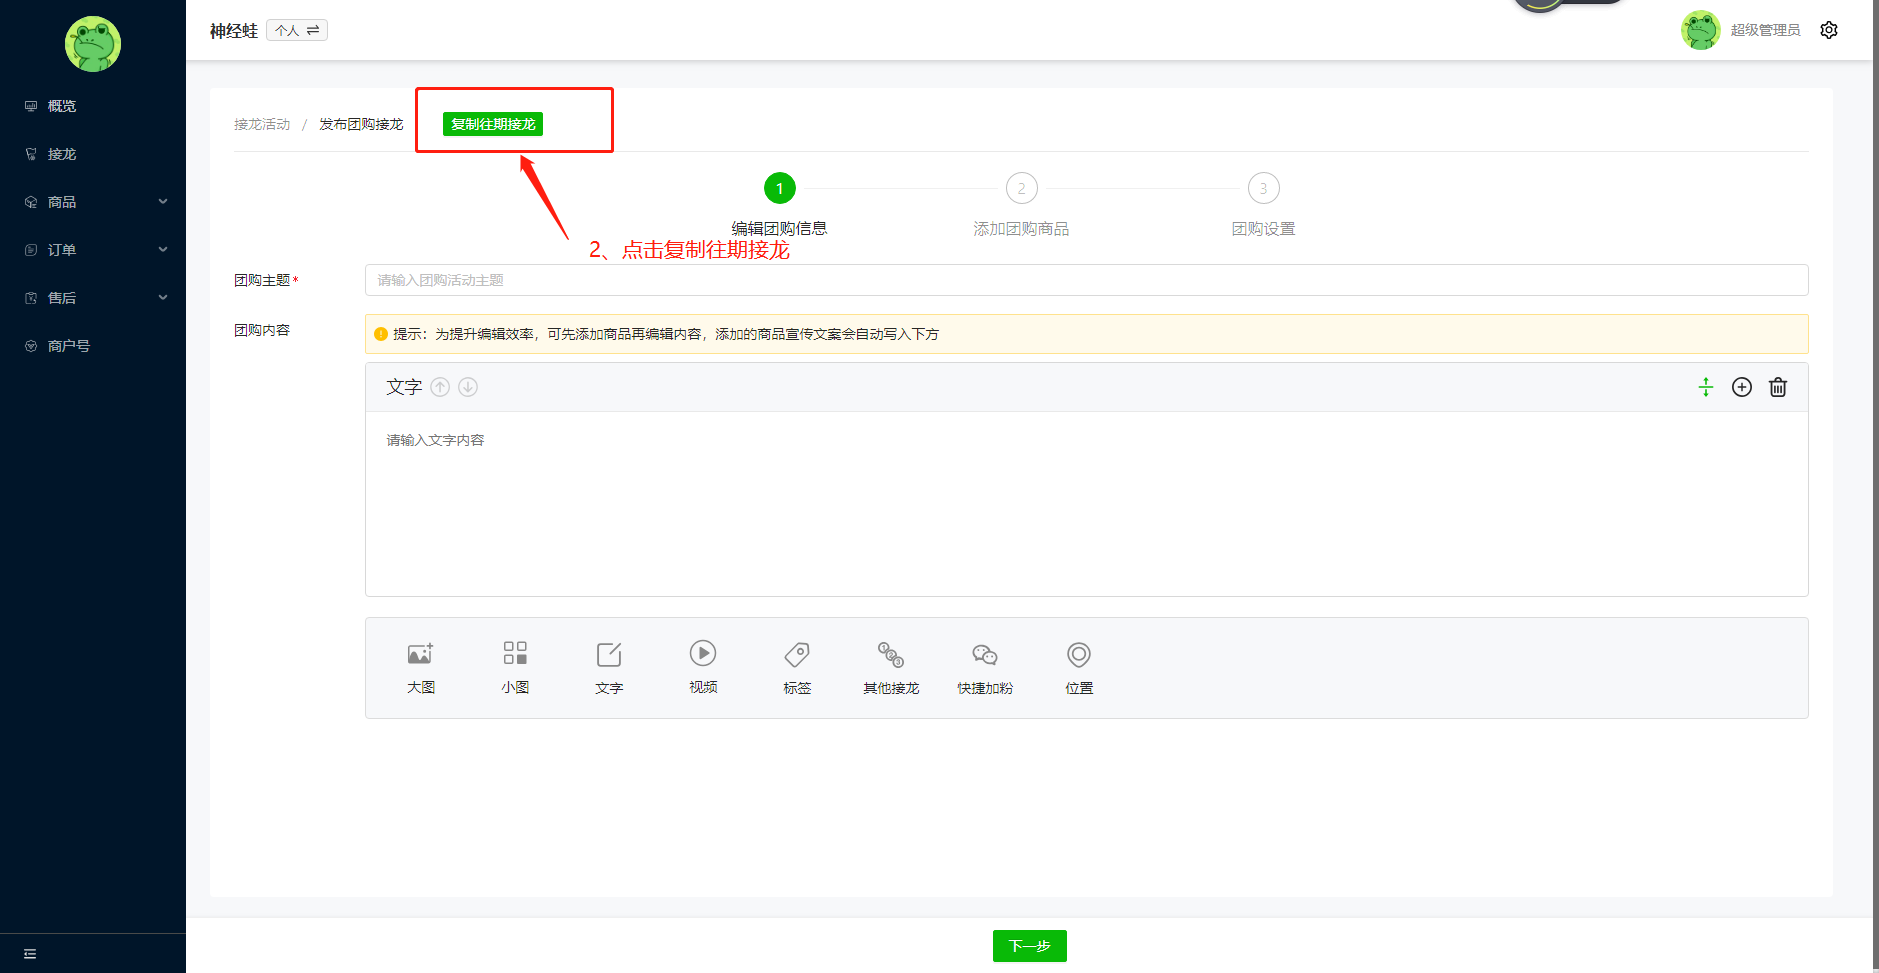Add a 文字 text block from the toolbar
Image resolution: width=1879 pixels, height=973 pixels.
609,668
